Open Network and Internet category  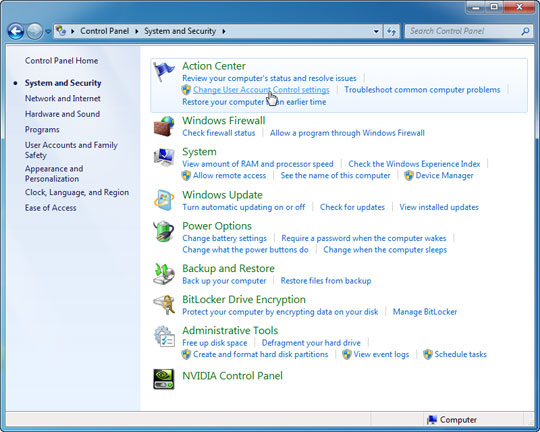click(63, 99)
